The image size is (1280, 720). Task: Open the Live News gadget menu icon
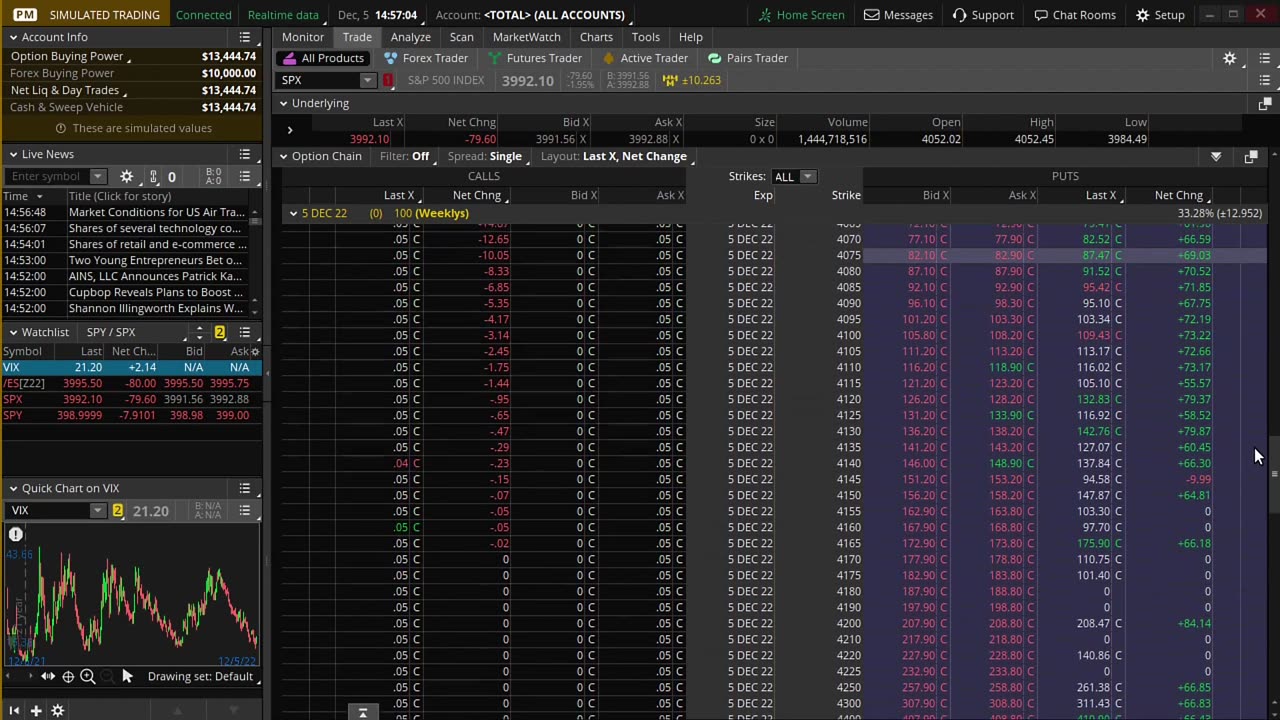pos(245,154)
